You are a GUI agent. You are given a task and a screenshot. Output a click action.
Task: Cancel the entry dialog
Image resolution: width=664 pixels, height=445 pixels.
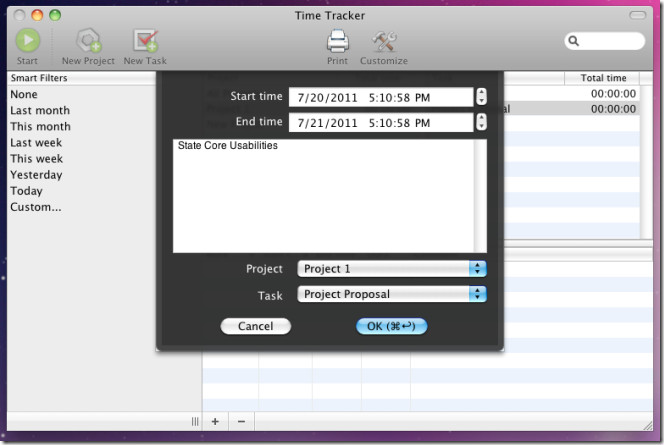pyautogui.click(x=255, y=326)
